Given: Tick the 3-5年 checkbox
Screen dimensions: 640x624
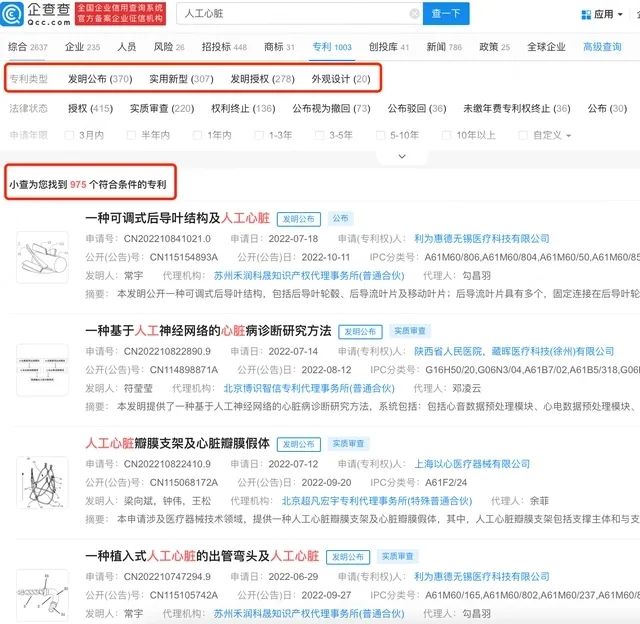Looking at the screenshot, I should [319, 135].
